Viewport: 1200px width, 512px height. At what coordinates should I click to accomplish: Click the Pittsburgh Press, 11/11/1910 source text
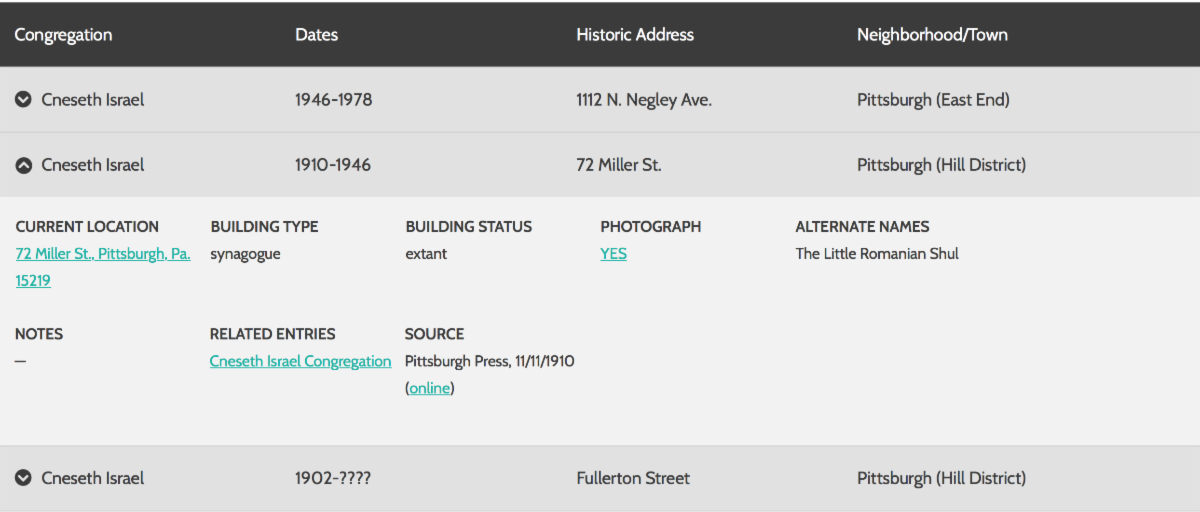[x=489, y=361]
